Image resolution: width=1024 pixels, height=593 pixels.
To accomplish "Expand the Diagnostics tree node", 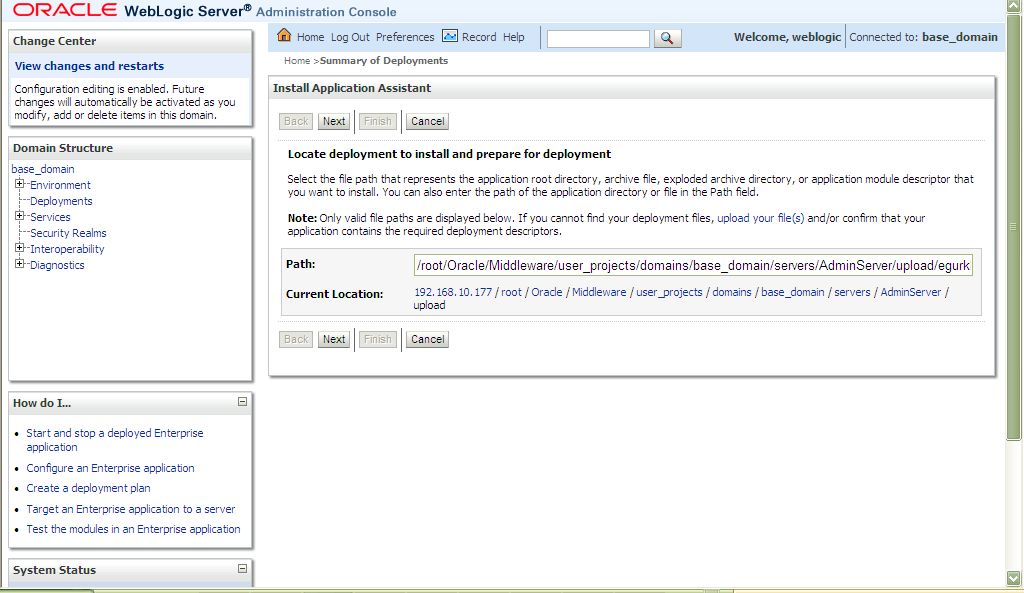I will coord(20,264).
